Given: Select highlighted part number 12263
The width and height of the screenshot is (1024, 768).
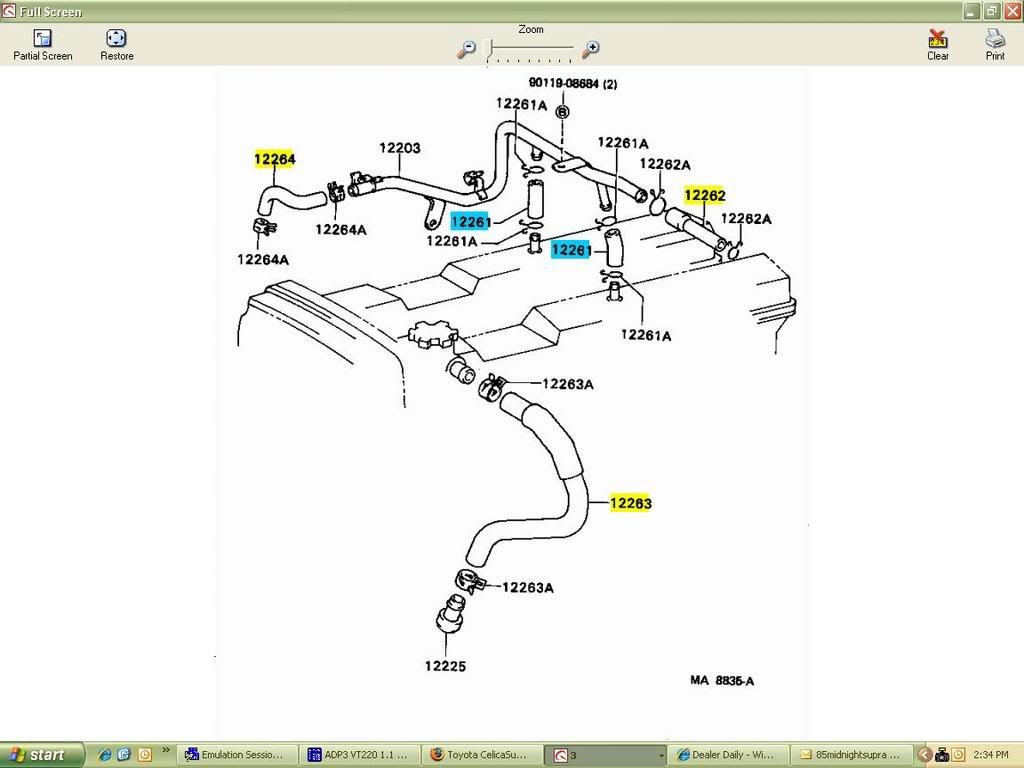Looking at the screenshot, I should click(630, 503).
